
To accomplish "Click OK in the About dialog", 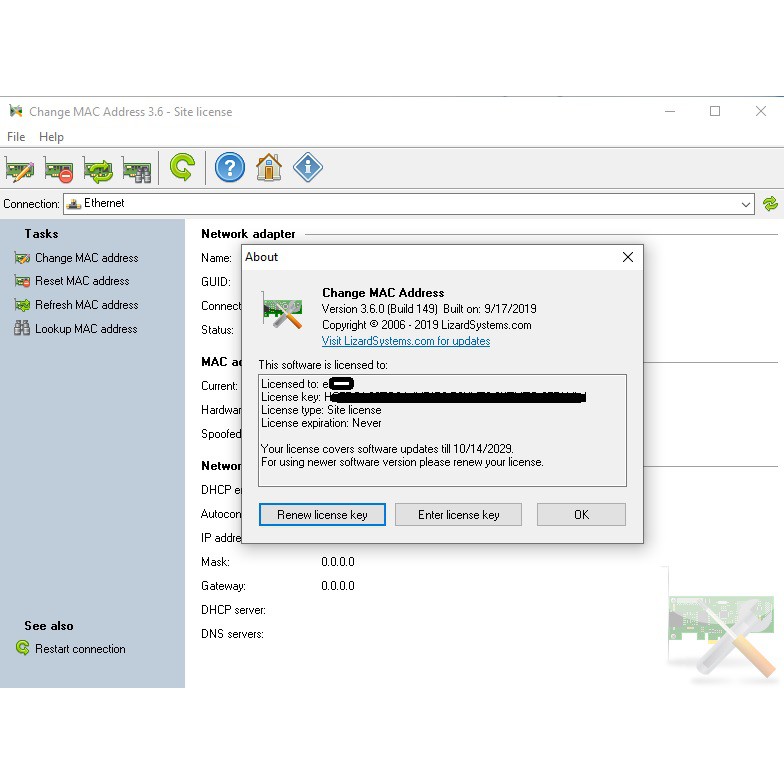I will pos(581,514).
